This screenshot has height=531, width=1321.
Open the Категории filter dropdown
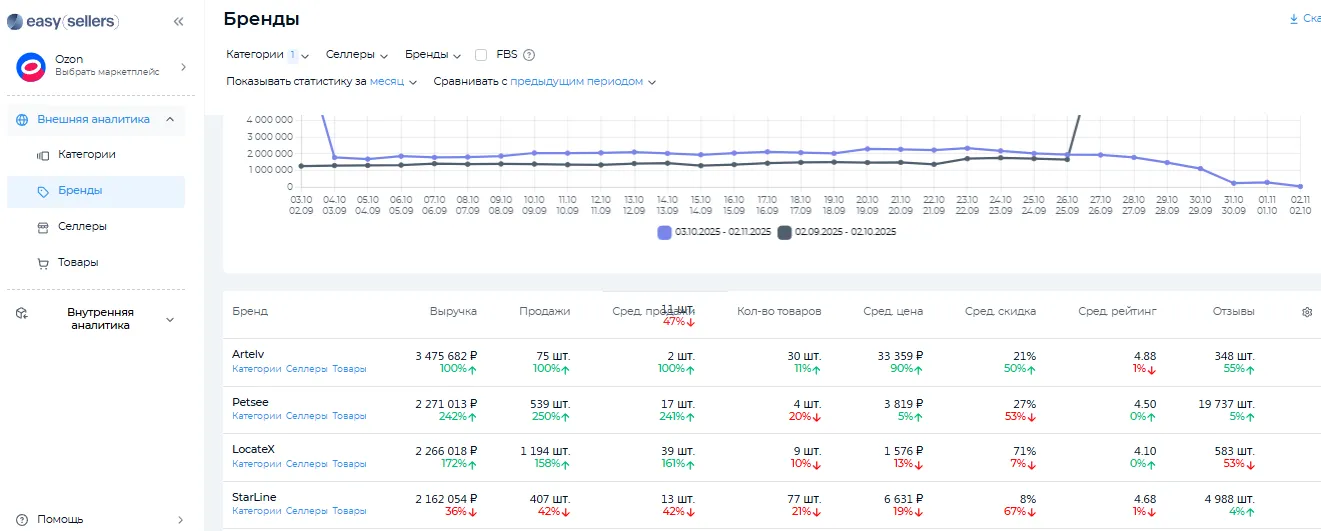[267, 55]
